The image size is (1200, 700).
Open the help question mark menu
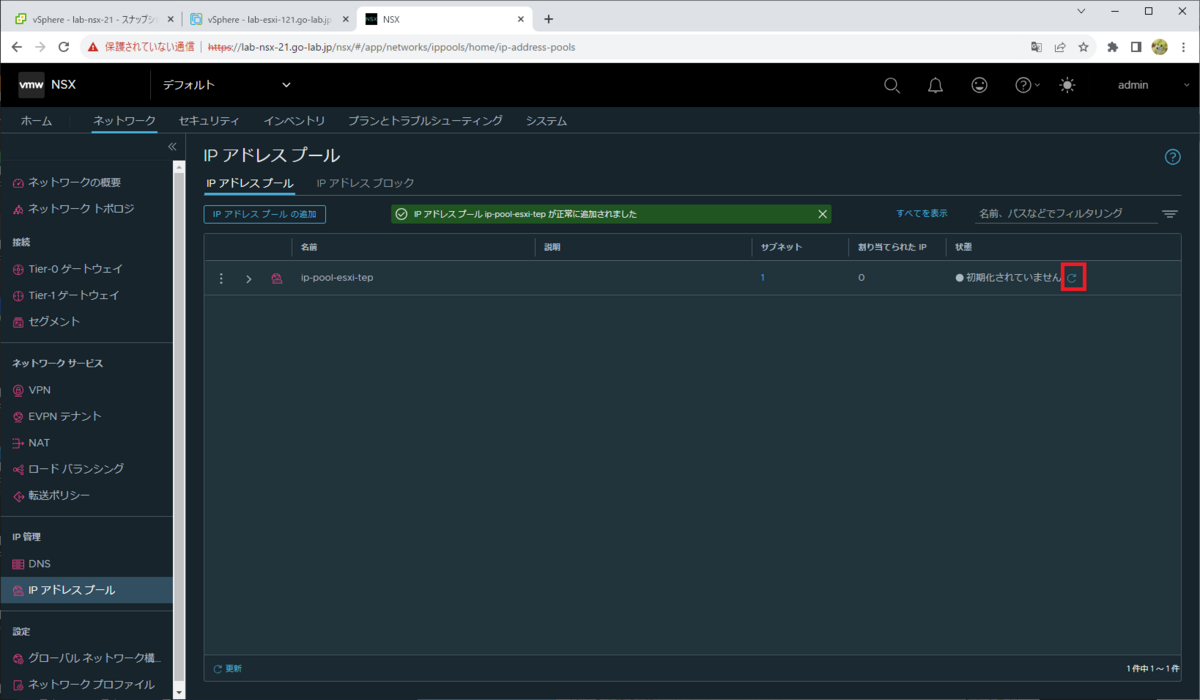(x=1027, y=85)
